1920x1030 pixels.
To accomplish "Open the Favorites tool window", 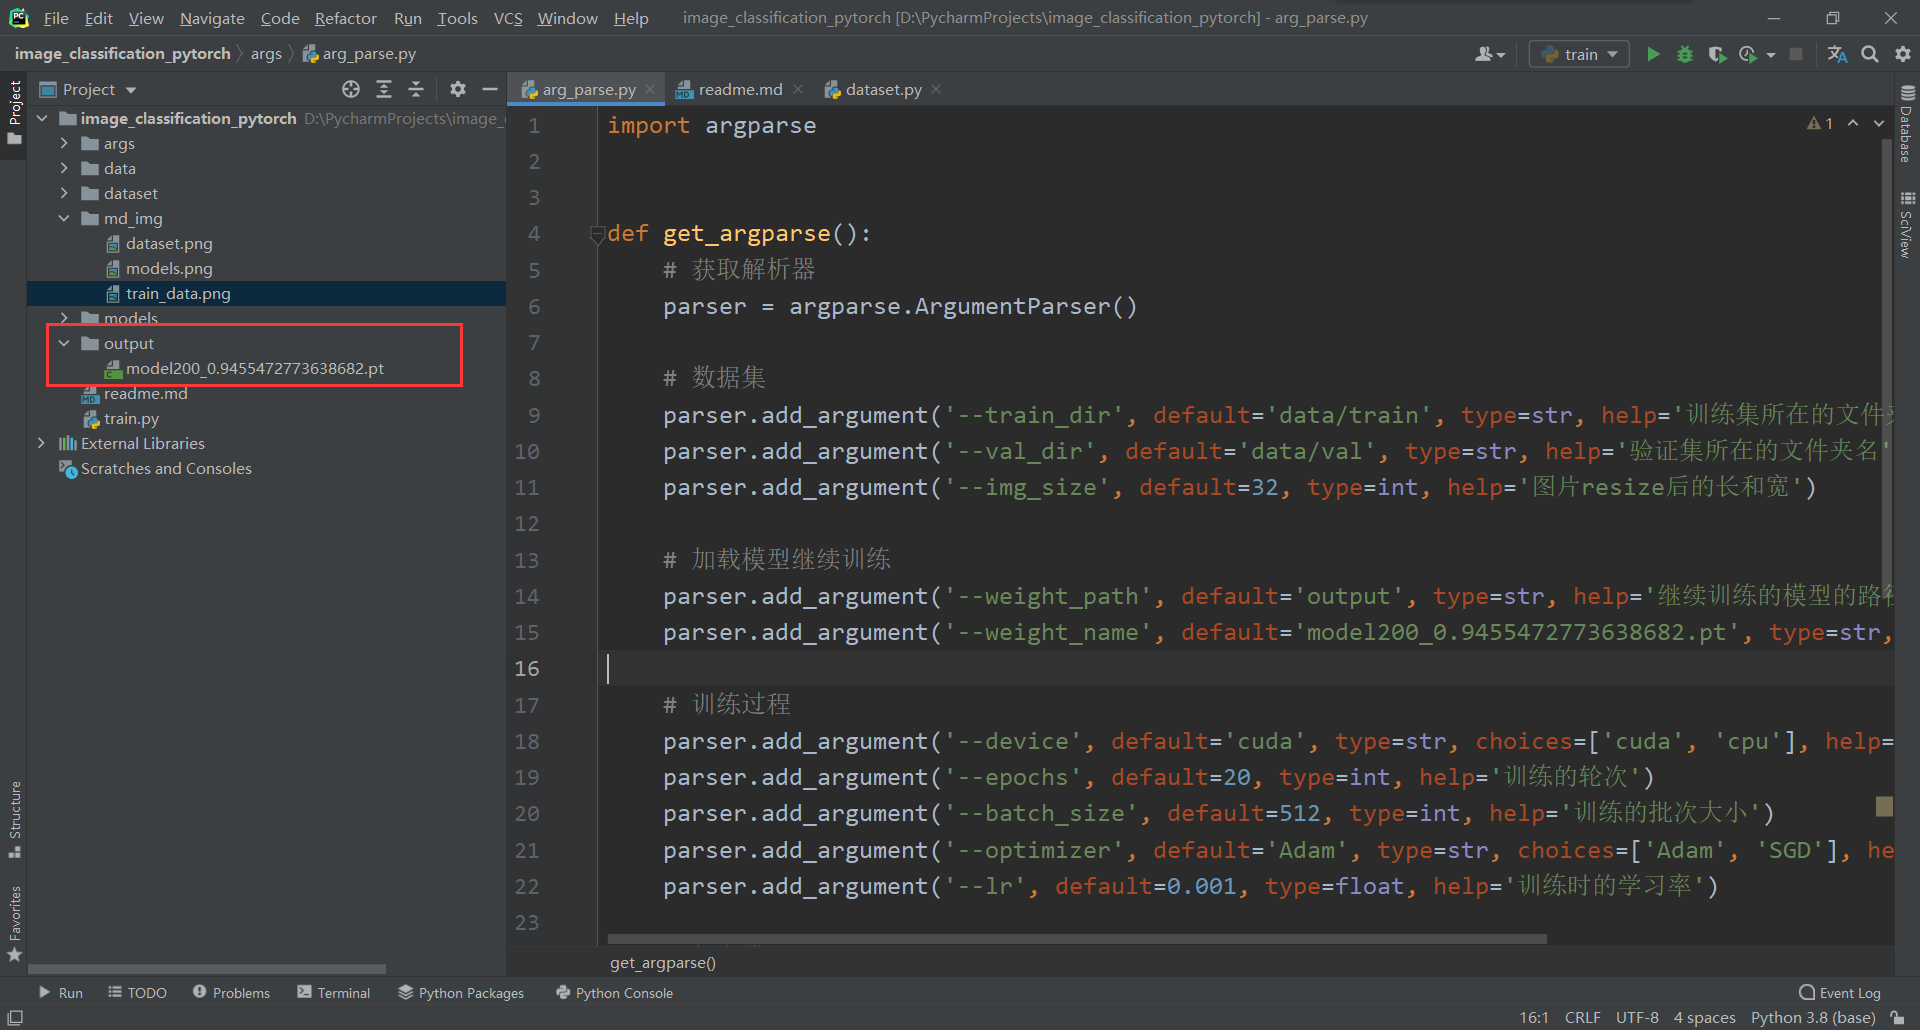I will tap(15, 924).
